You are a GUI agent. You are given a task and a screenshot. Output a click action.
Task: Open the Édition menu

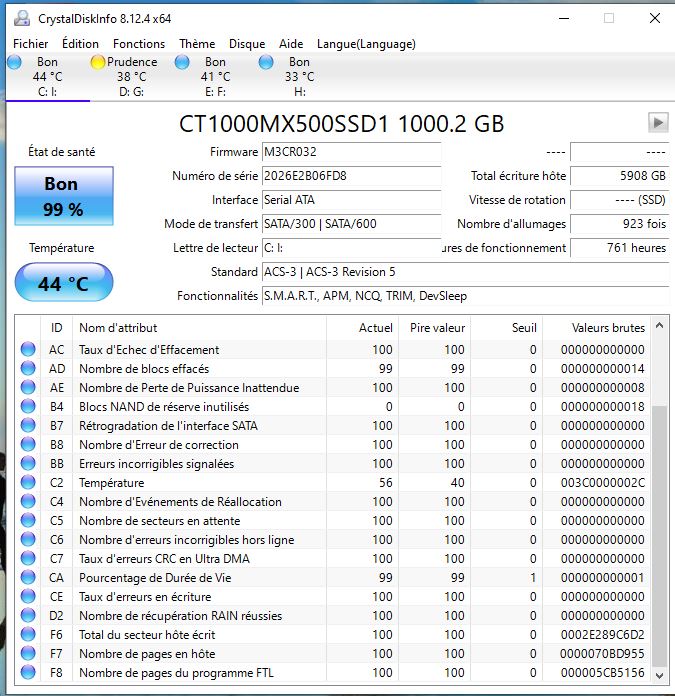pos(80,44)
